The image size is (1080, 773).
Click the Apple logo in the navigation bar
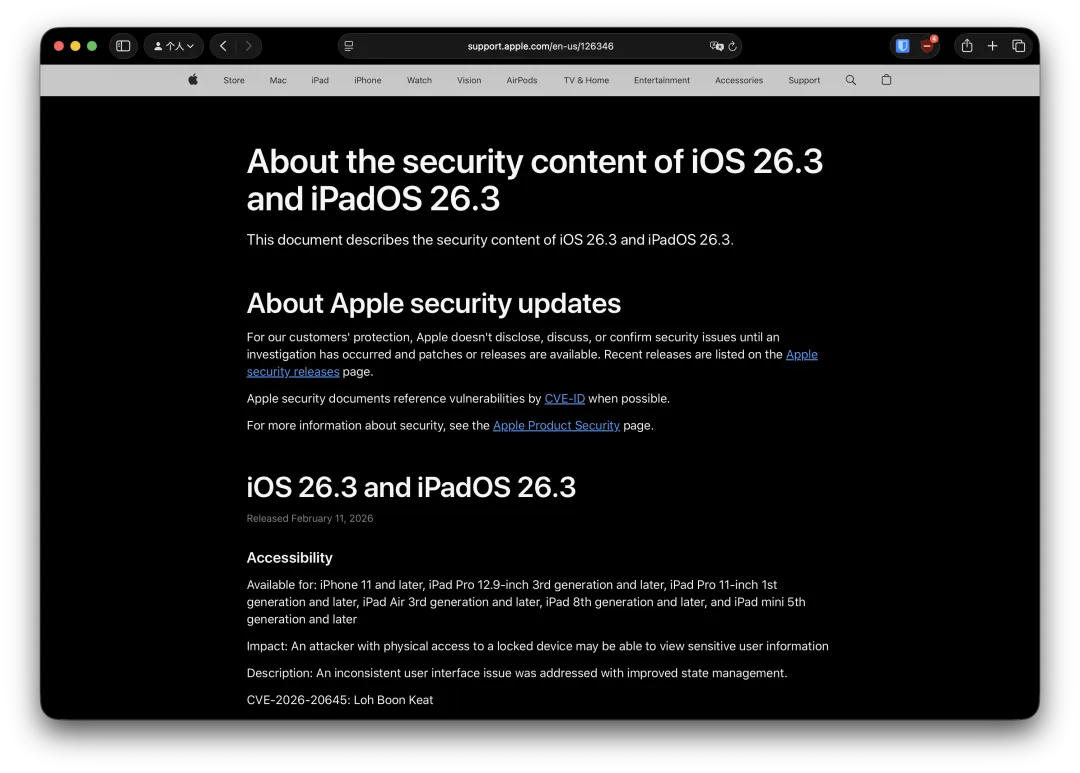193,80
